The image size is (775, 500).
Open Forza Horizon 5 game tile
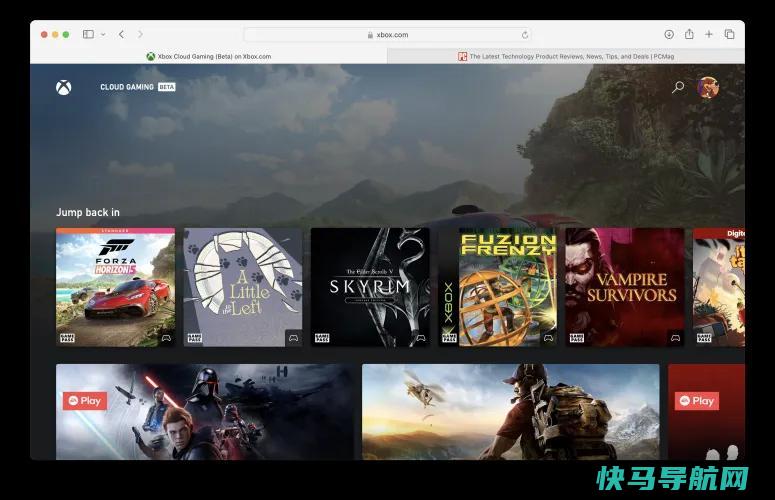(115, 287)
